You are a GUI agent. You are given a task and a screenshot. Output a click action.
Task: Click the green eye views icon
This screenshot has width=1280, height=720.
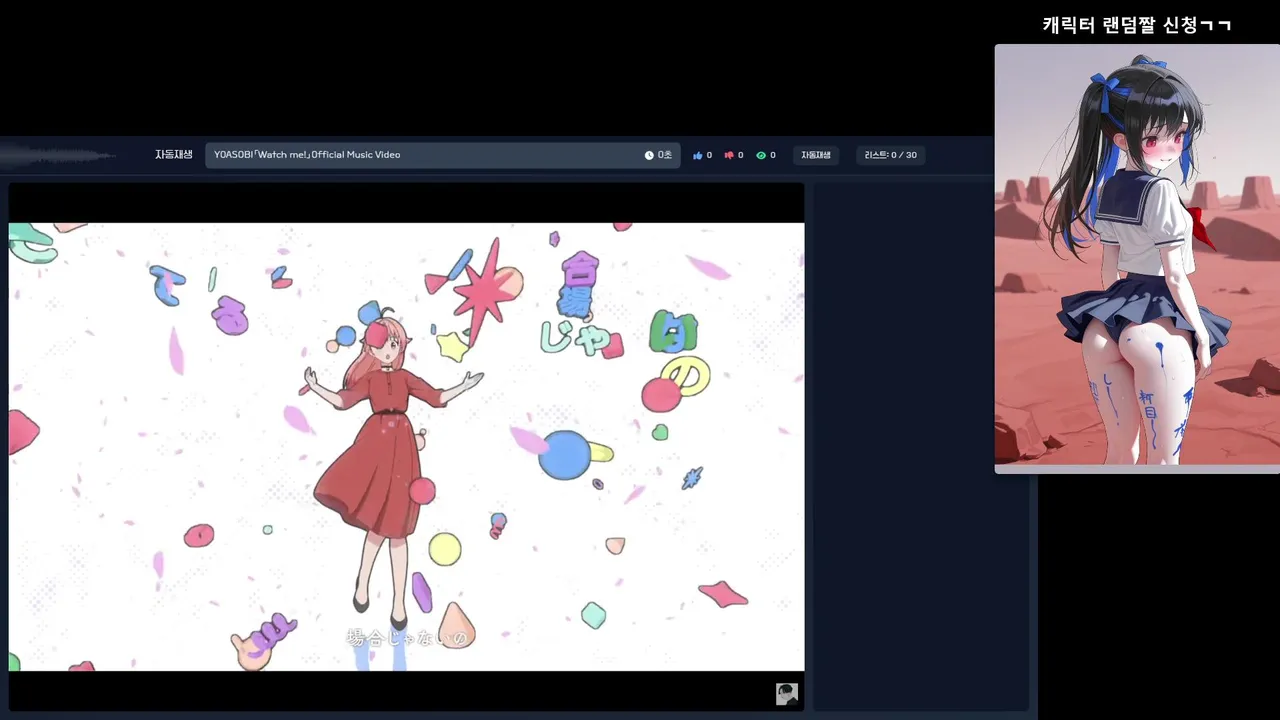tap(761, 155)
